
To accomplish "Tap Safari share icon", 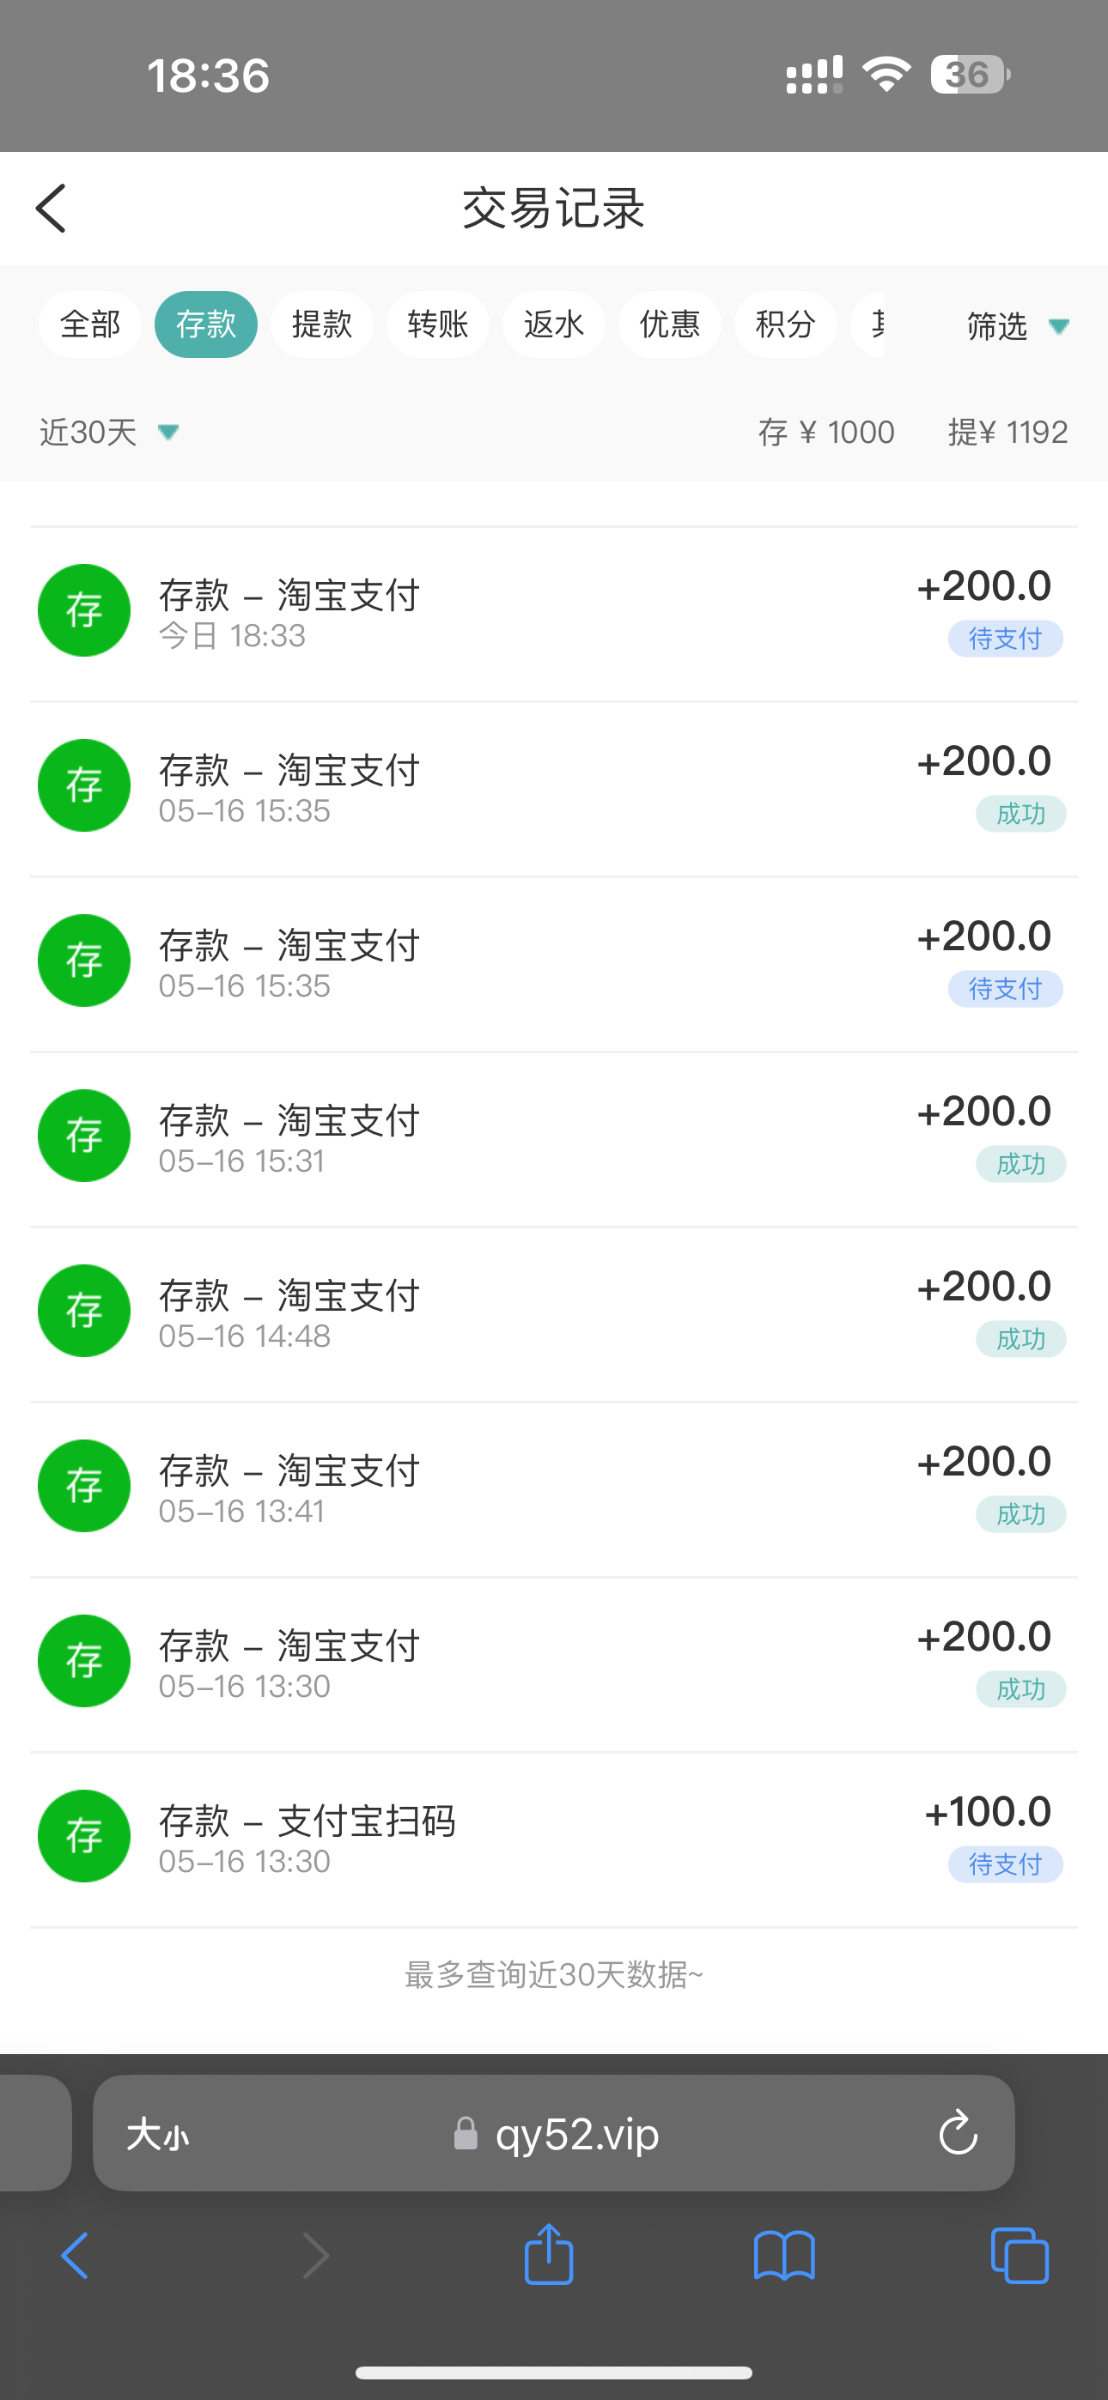I will [x=549, y=2255].
